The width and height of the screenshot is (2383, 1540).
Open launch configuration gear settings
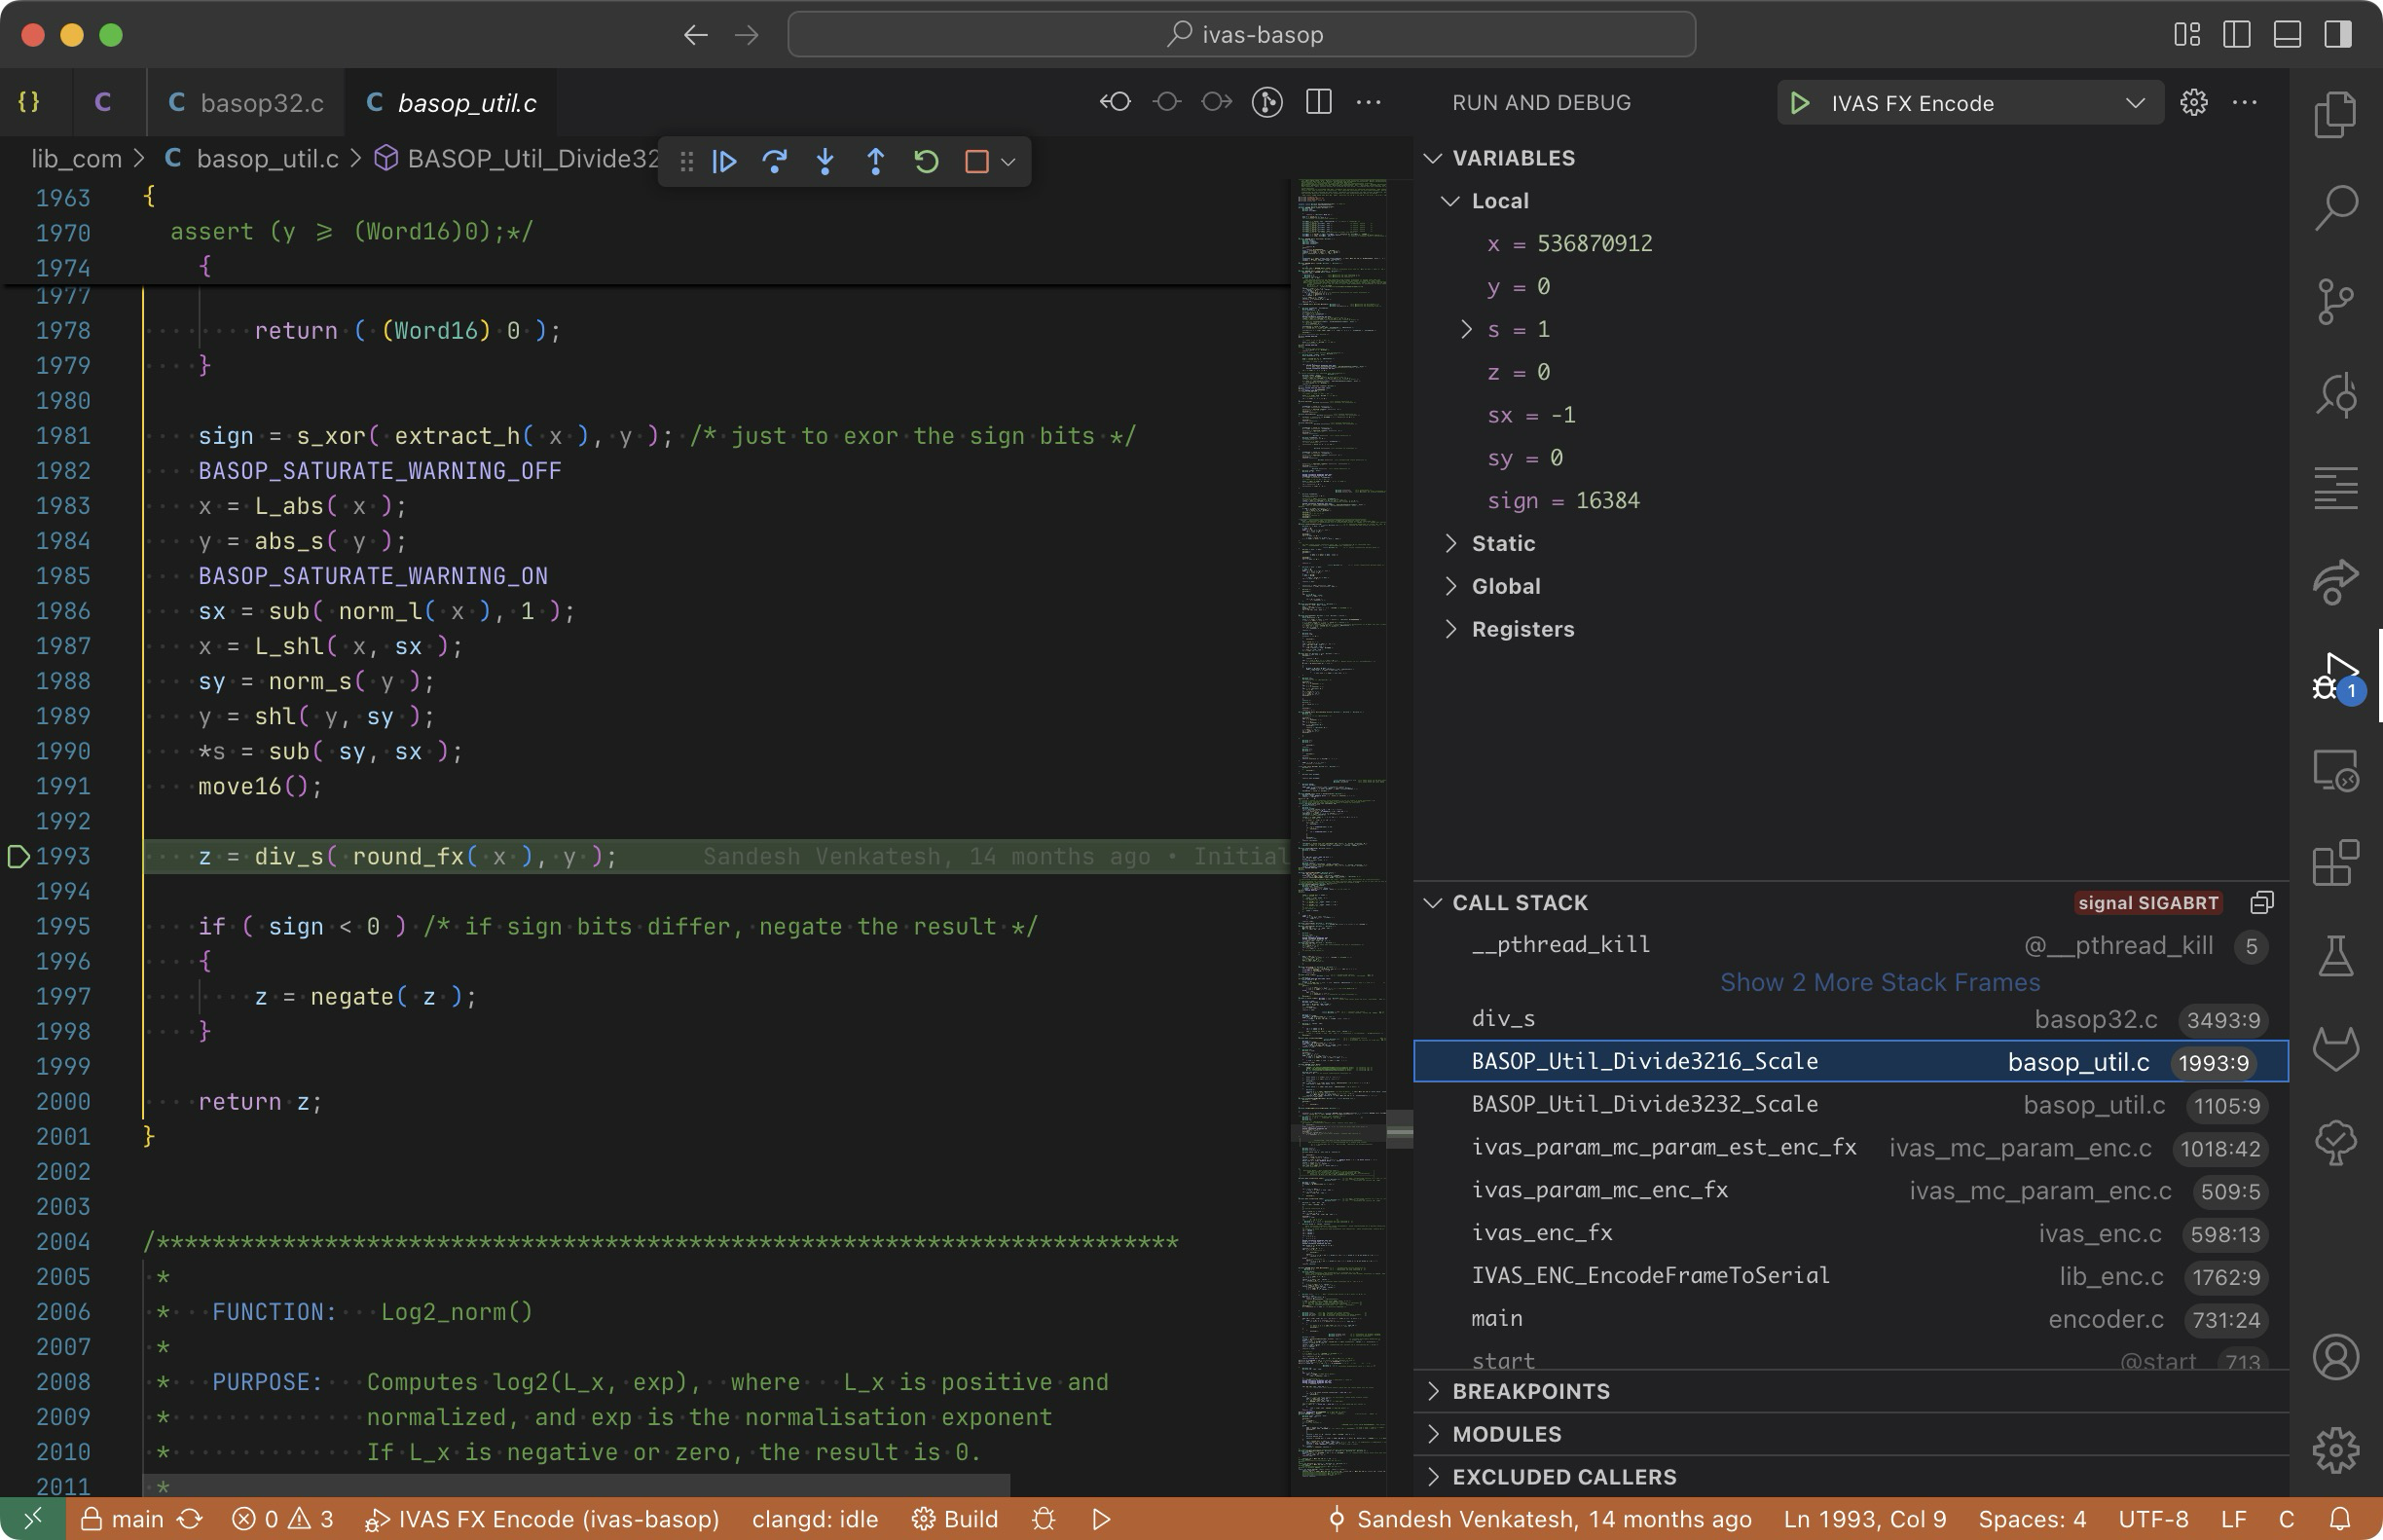click(x=2194, y=103)
